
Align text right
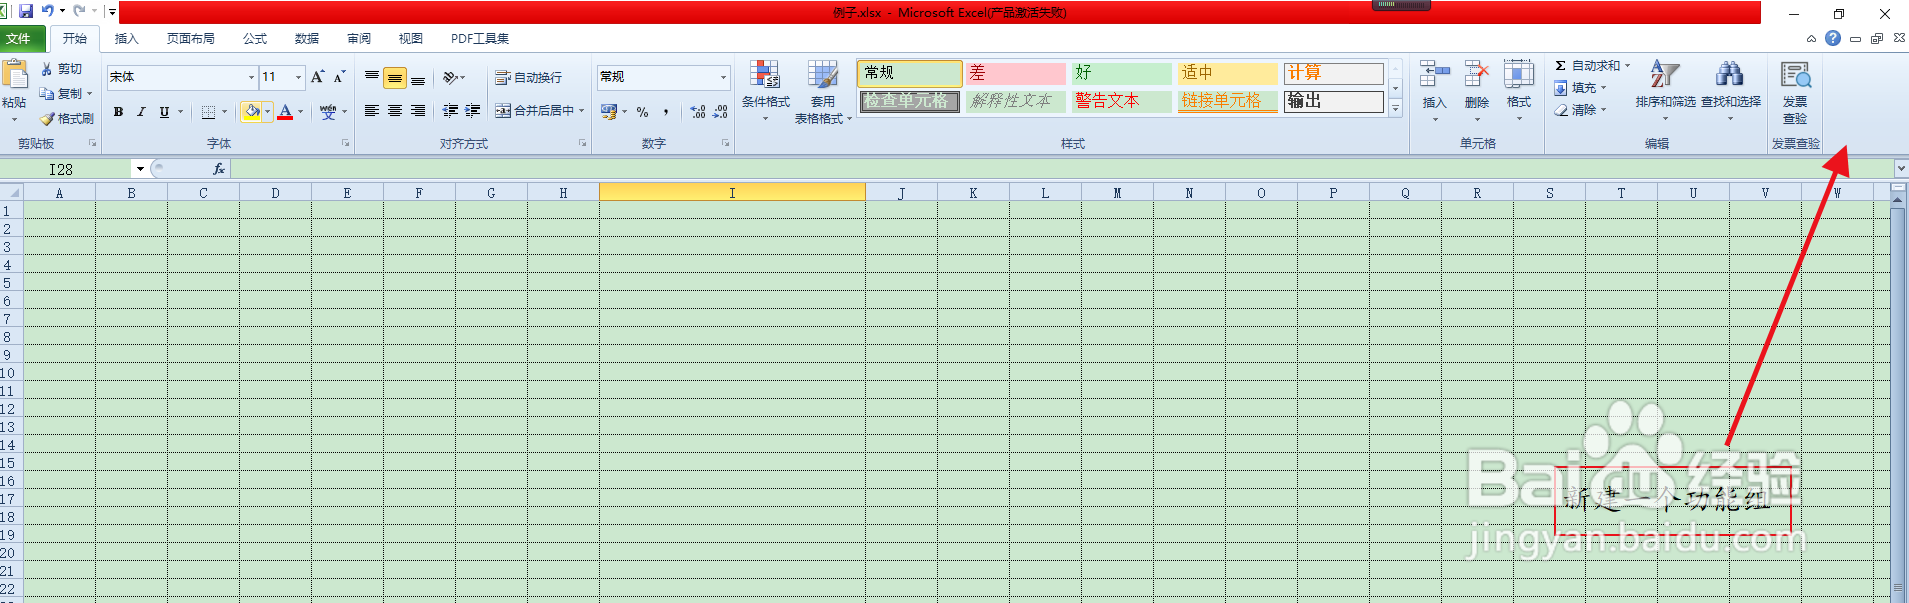418,111
